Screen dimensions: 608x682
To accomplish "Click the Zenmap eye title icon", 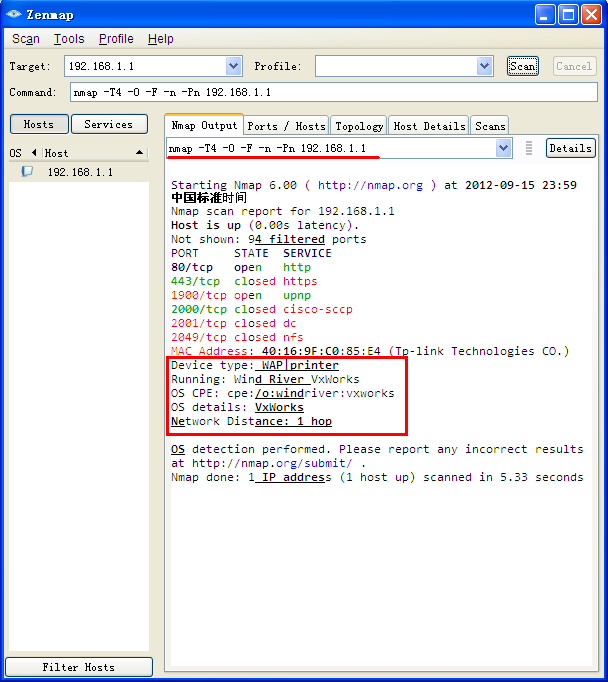I will click(x=13, y=14).
